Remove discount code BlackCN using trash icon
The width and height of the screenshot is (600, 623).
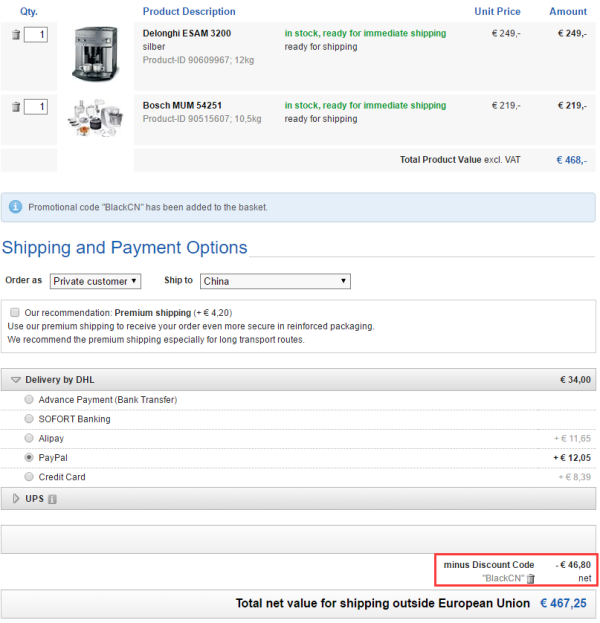[530, 579]
